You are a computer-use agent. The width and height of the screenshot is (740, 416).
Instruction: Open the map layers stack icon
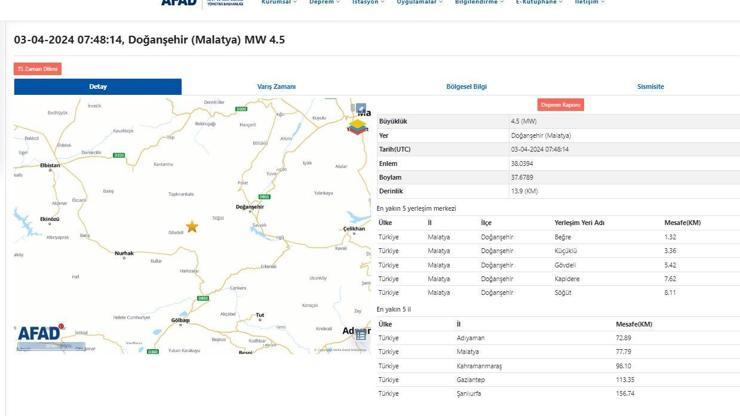357,127
